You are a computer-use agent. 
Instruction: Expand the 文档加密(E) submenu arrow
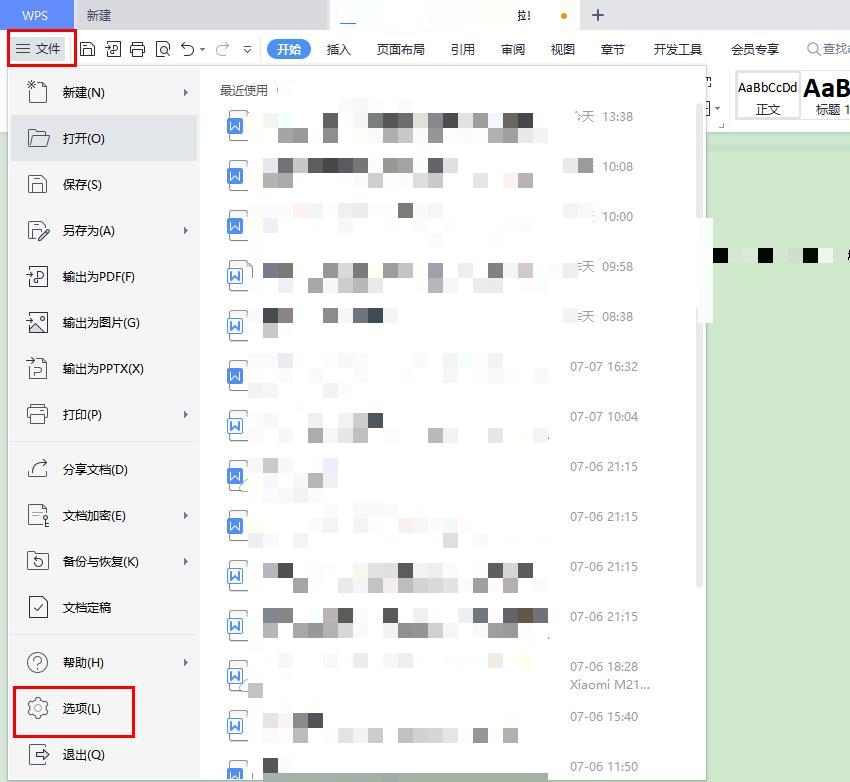(x=186, y=515)
